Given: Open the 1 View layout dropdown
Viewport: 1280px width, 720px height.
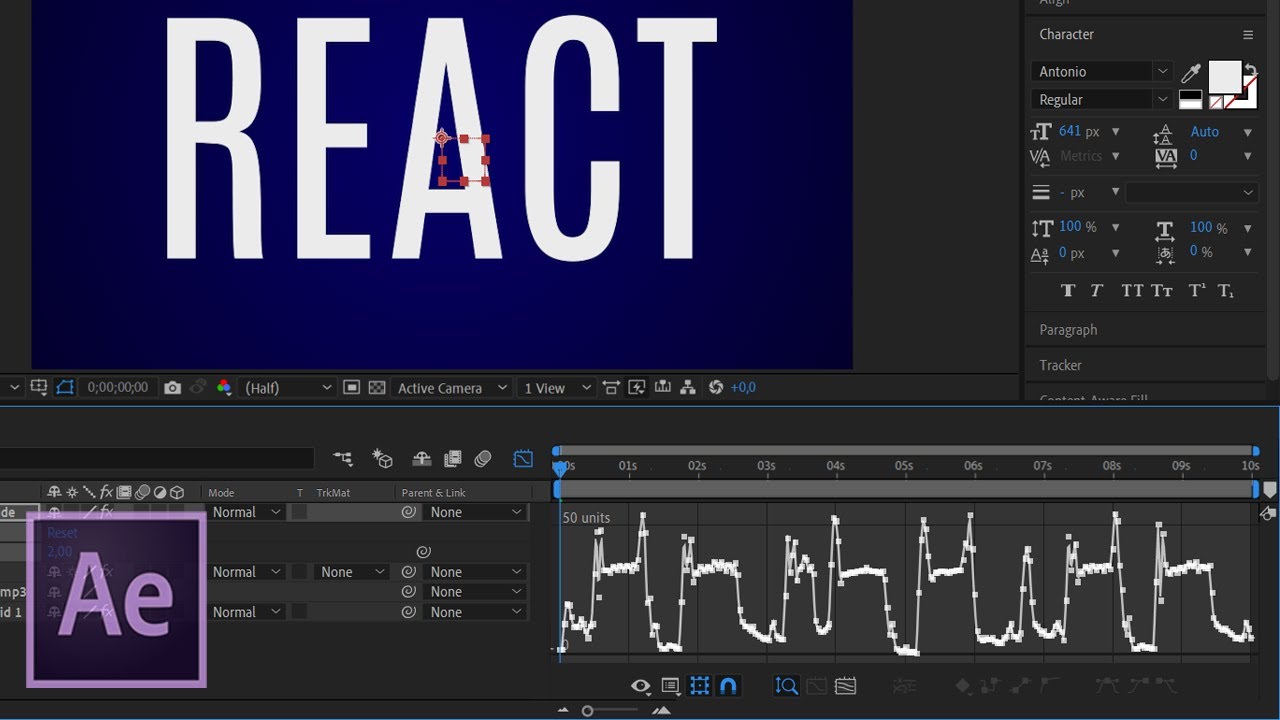Looking at the screenshot, I should pyautogui.click(x=557, y=388).
